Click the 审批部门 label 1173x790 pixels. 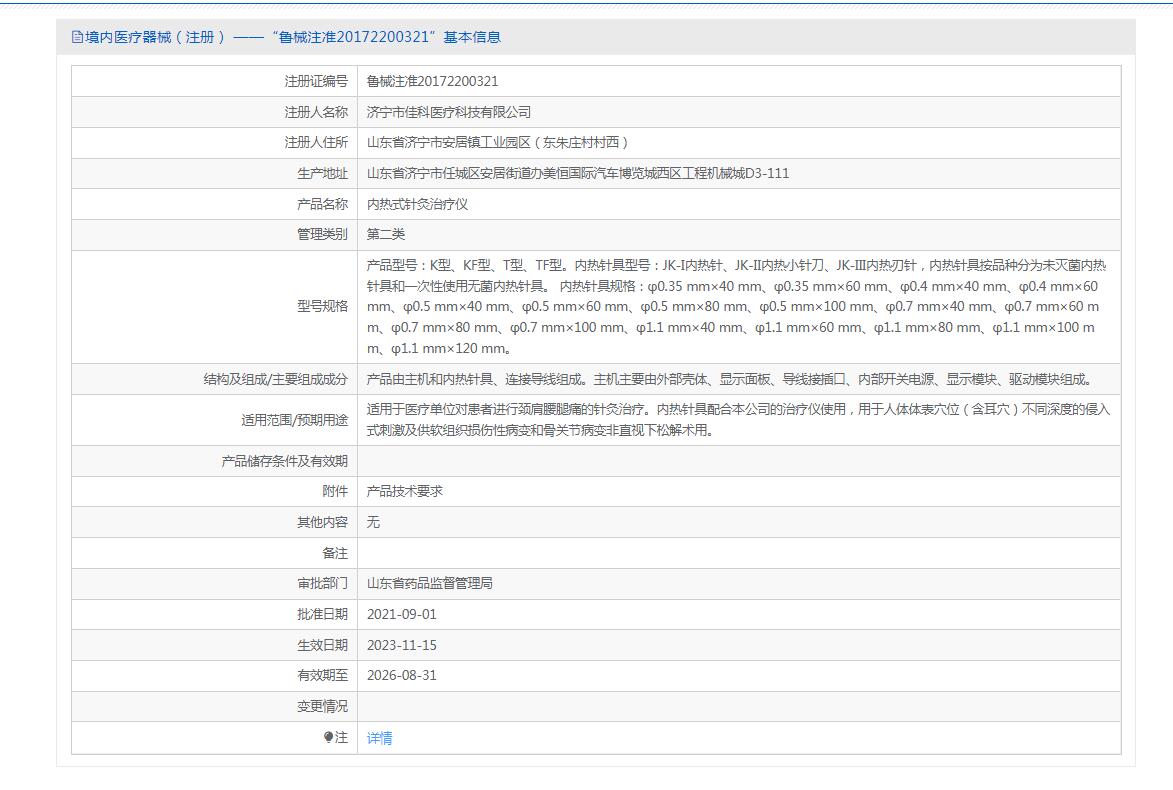322,583
